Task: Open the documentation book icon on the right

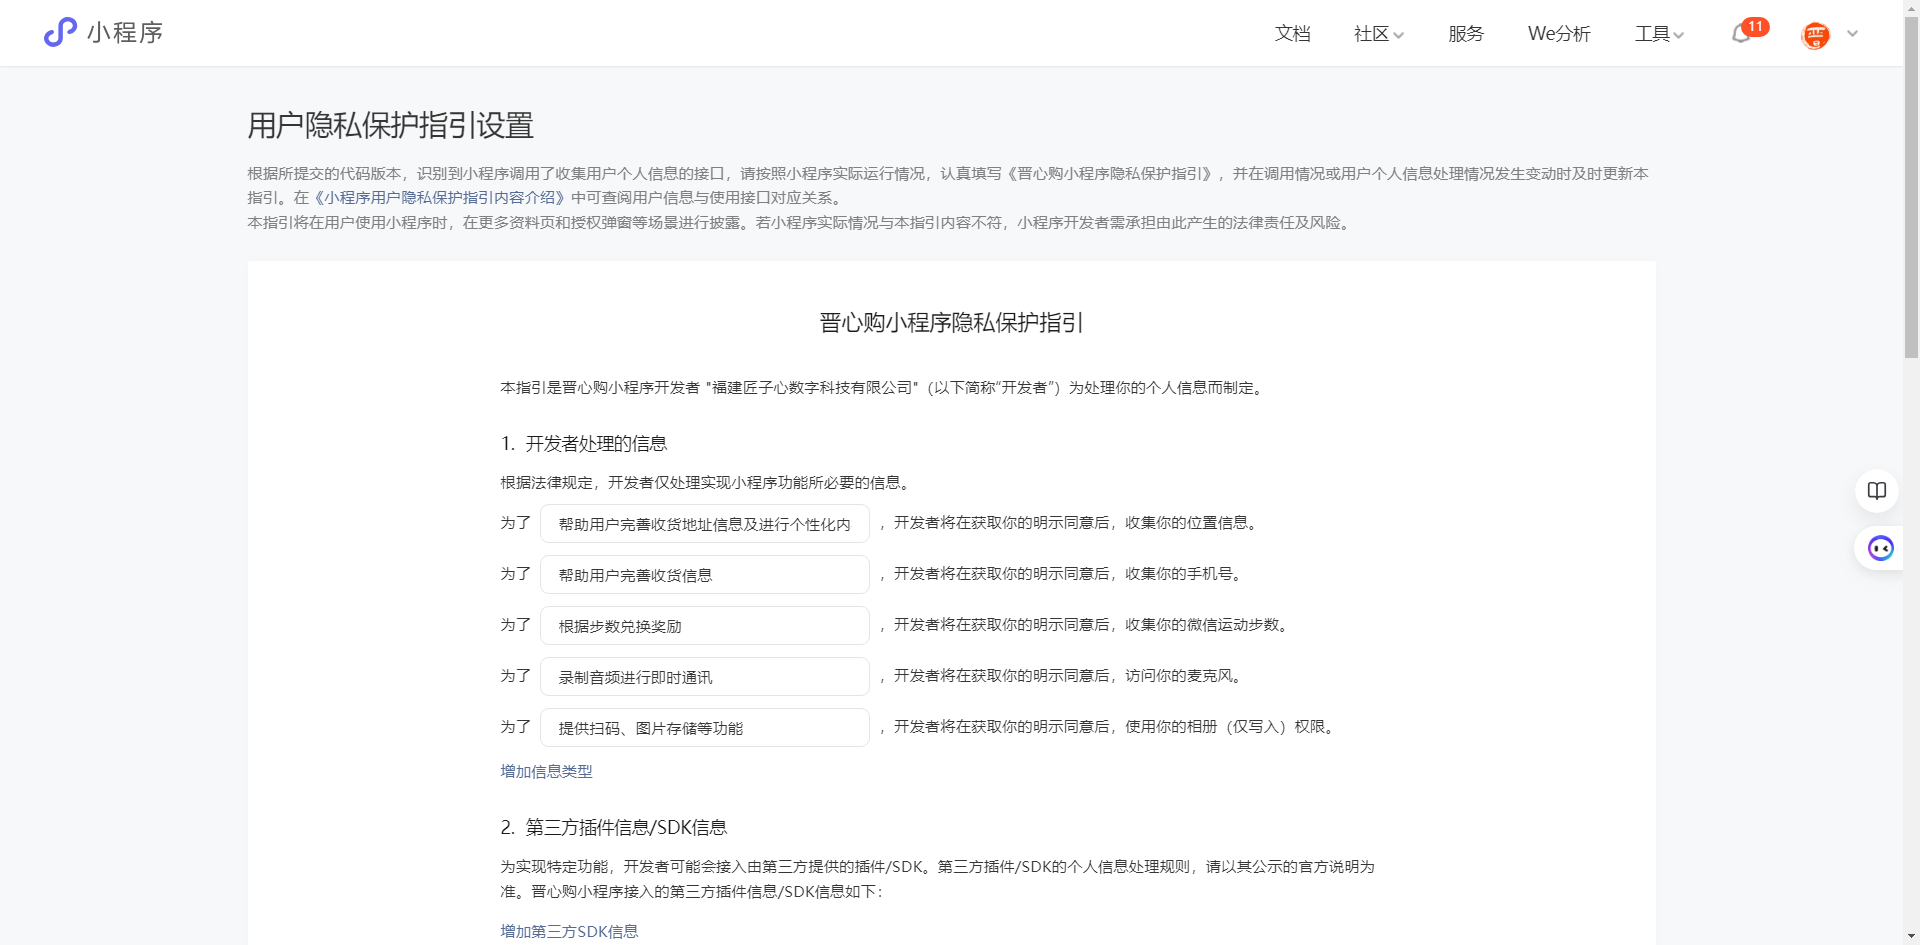Action: (x=1877, y=491)
